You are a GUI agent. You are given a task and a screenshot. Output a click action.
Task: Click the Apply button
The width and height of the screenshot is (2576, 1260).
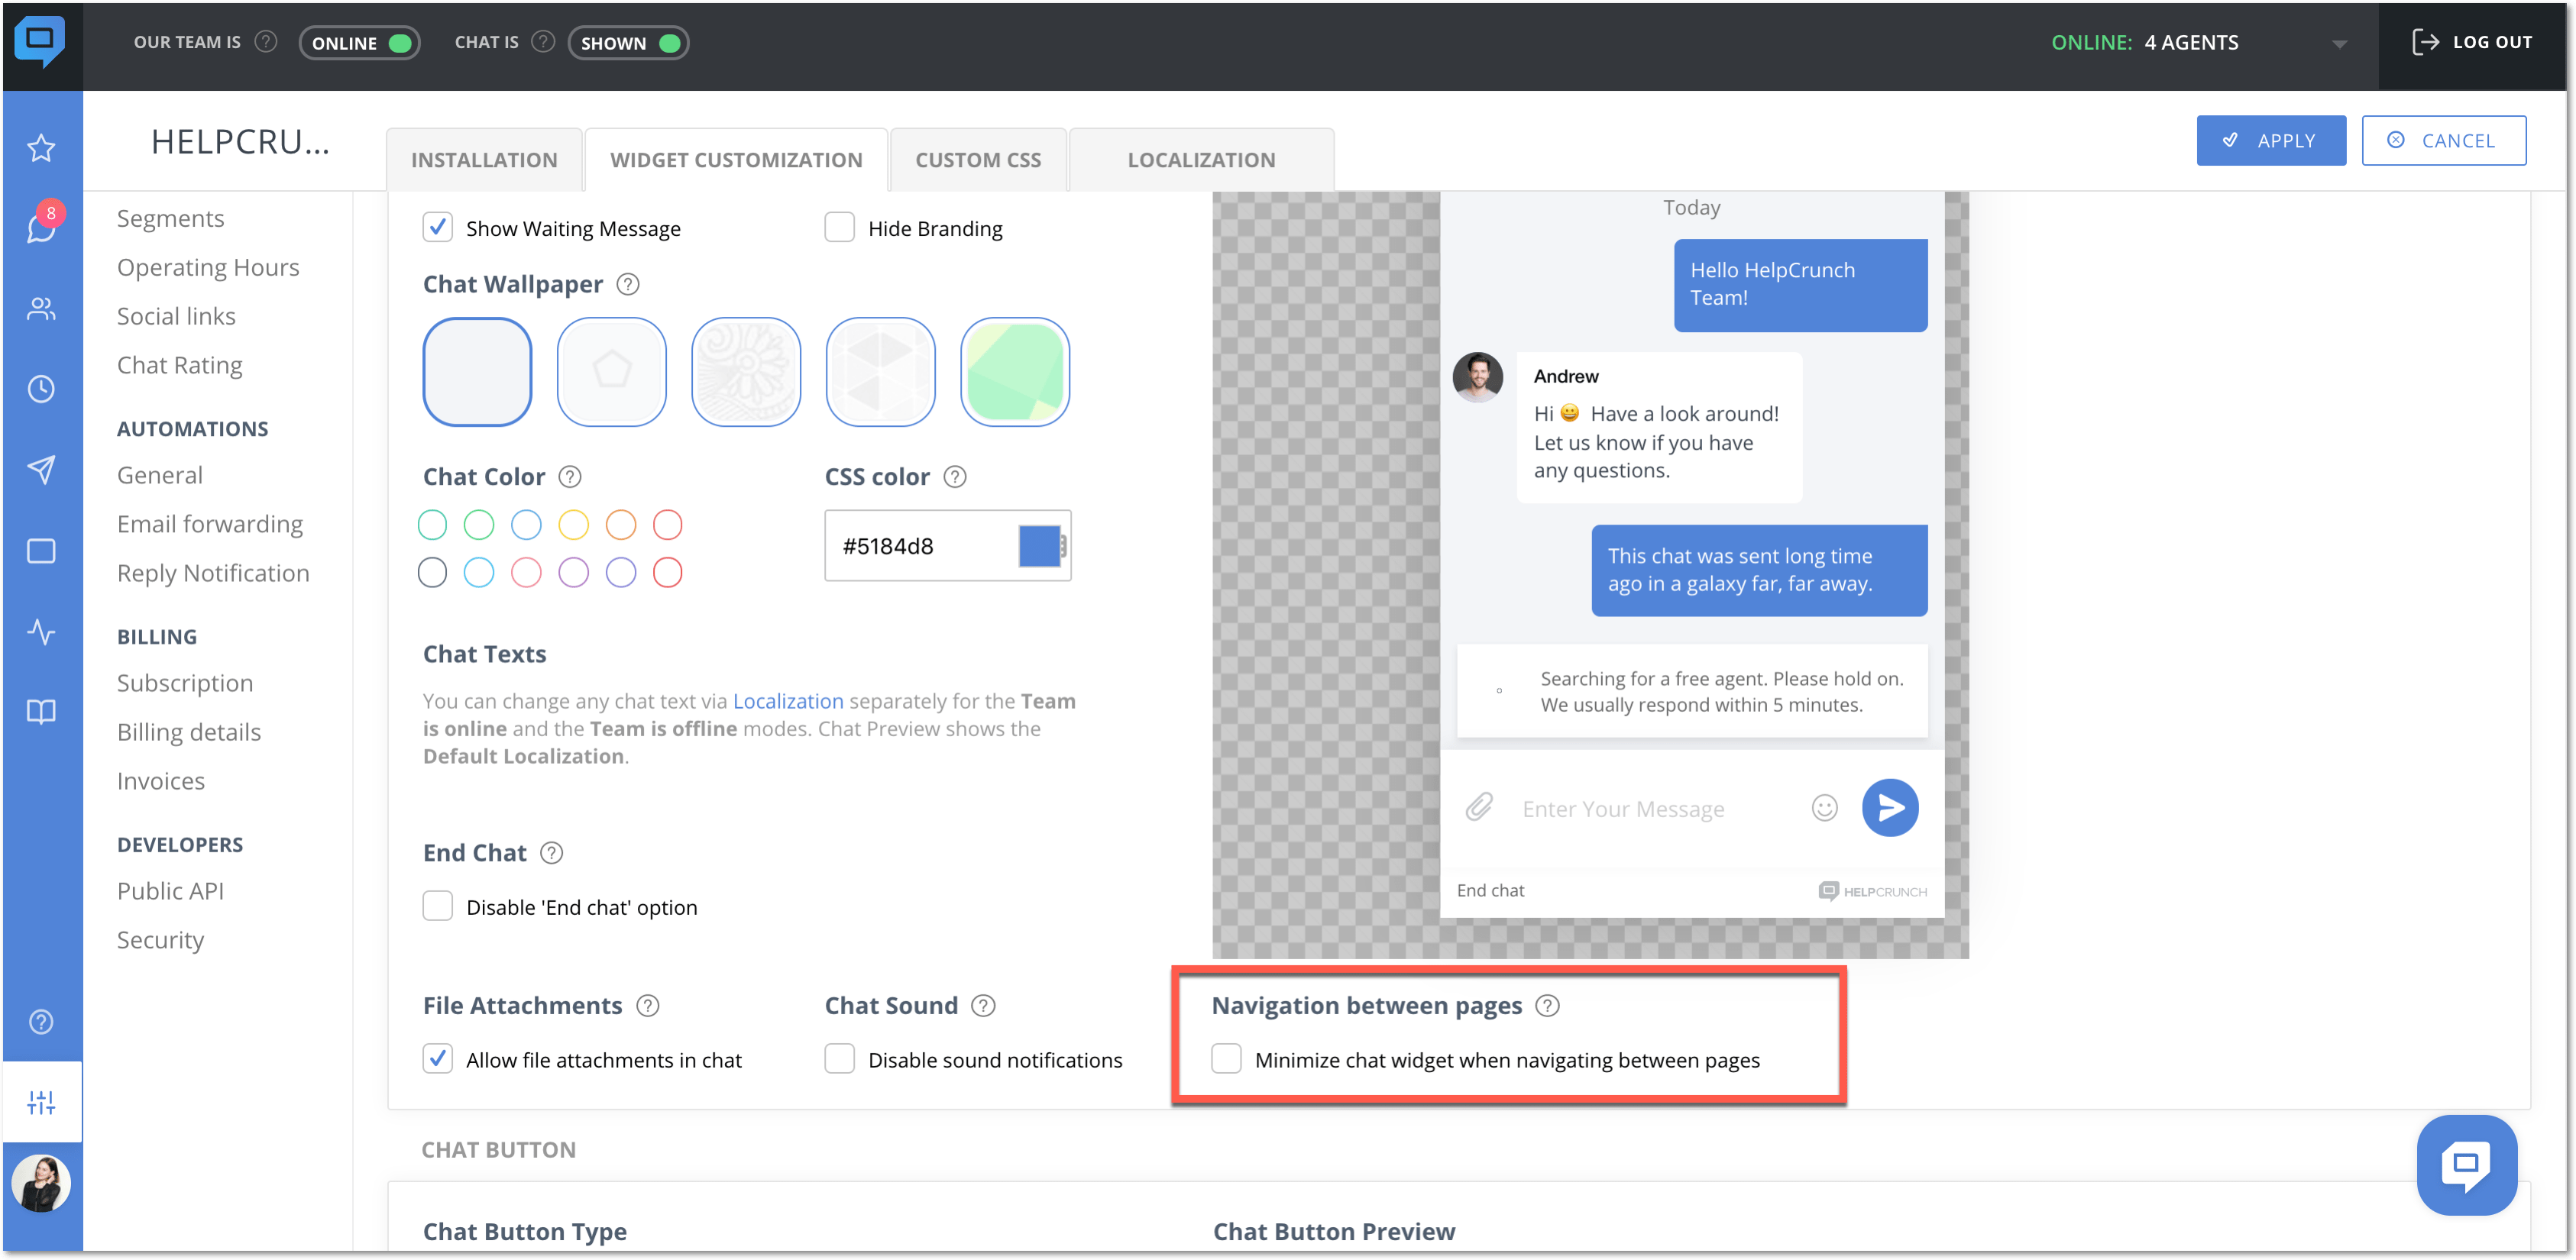coord(2270,140)
